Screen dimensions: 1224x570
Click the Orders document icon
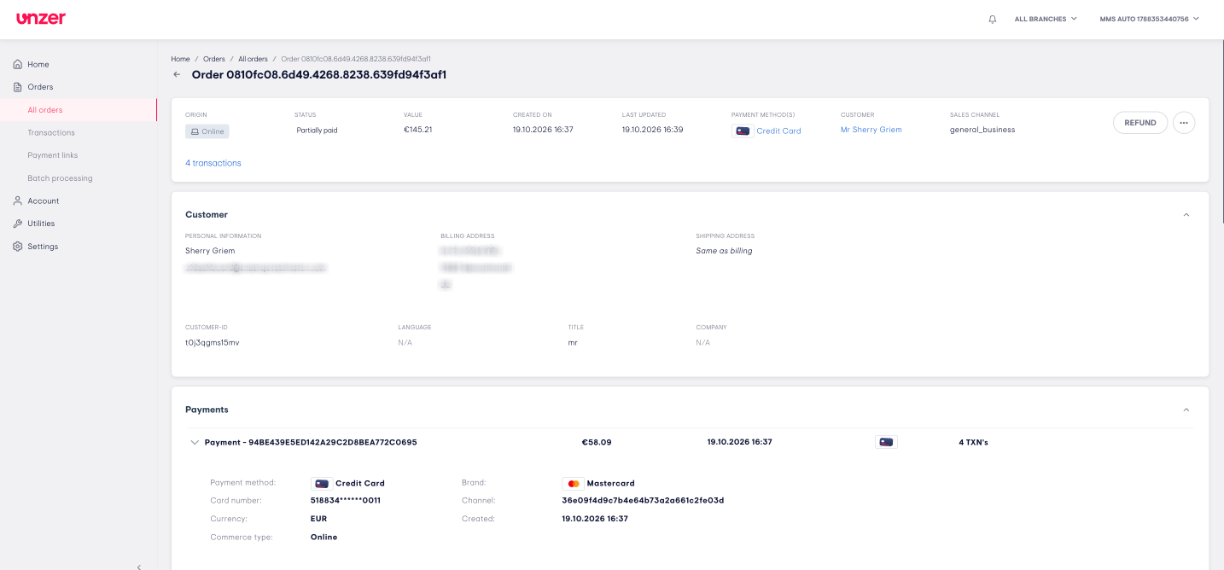pyautogui.click(x=18, y=87)
